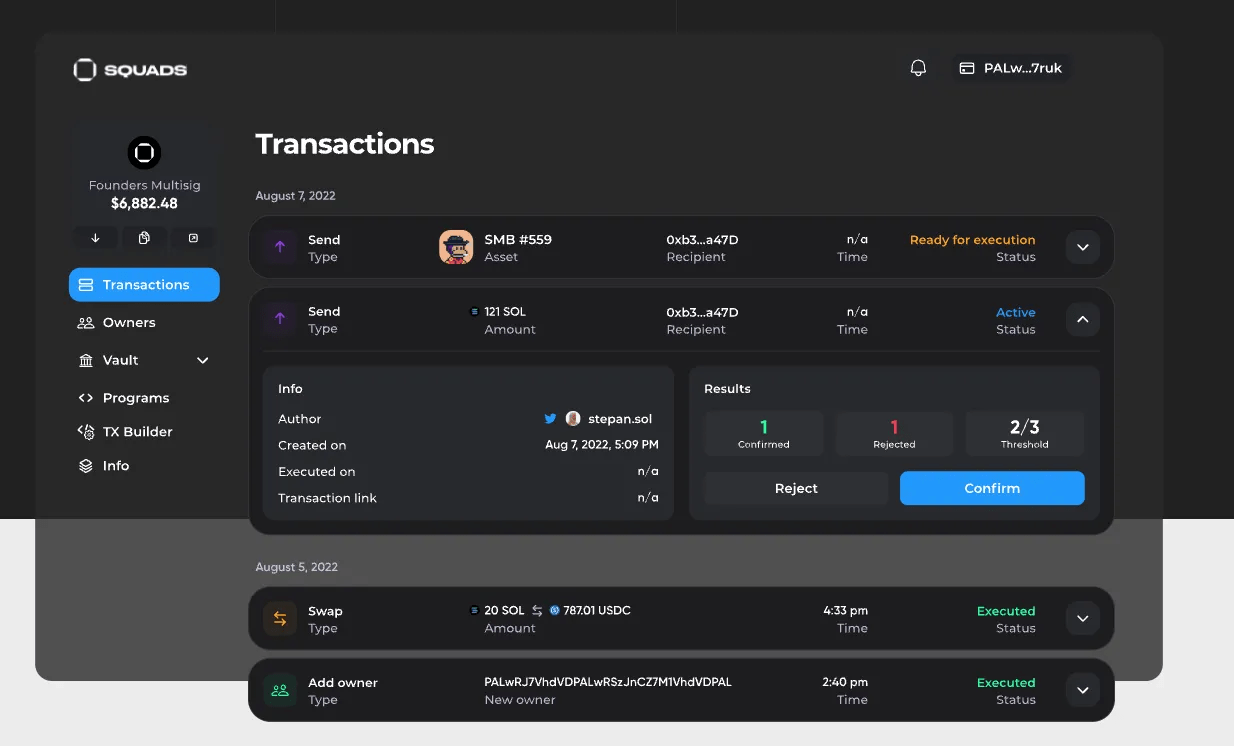The image size is (1234, 746).
Task: Reject the 121 SOL send transaction
Action: (x=796, y=488)
